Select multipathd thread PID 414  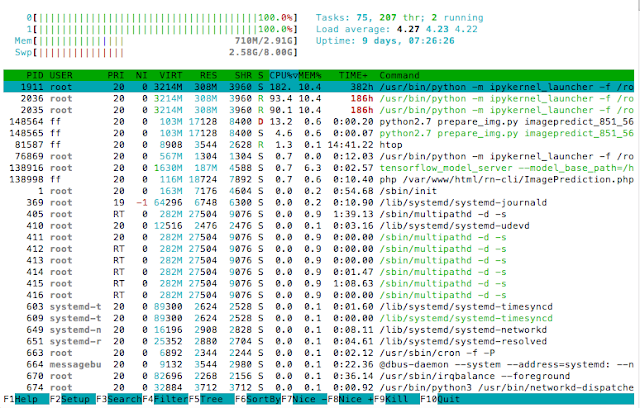[x=318, y=272]
